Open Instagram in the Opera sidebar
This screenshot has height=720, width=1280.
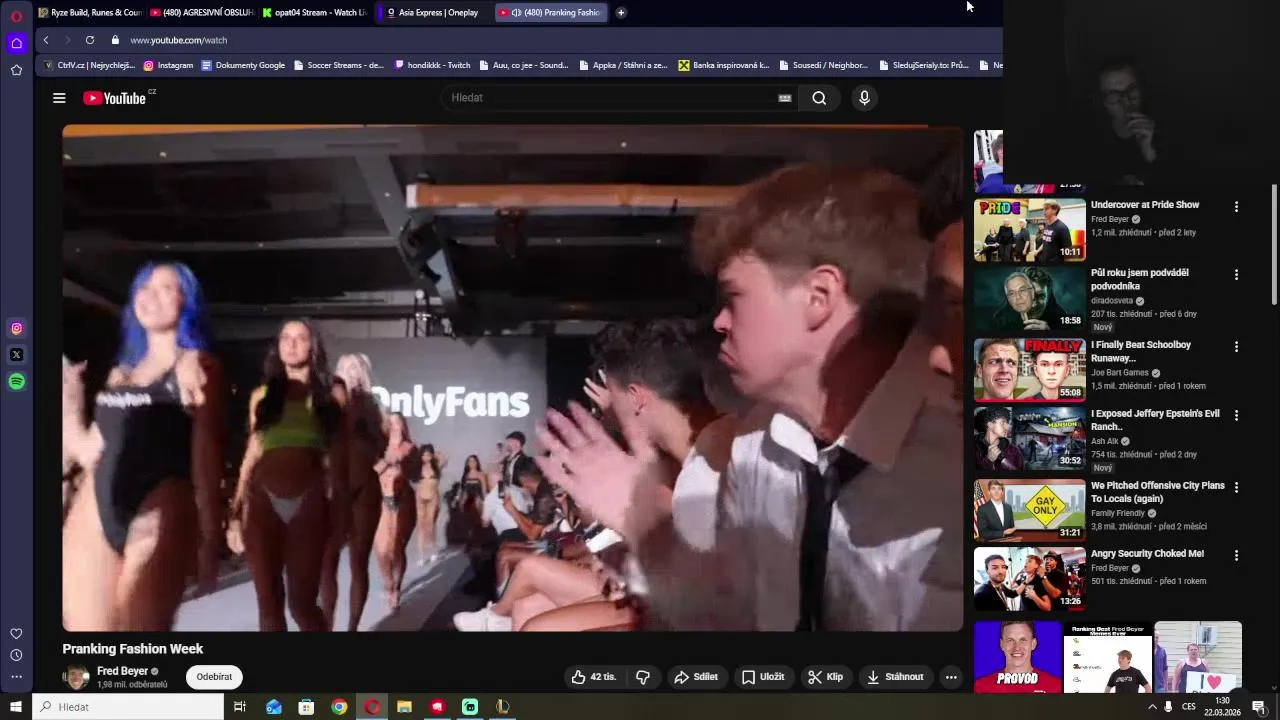pyautogui.click(x=16, y=328)
